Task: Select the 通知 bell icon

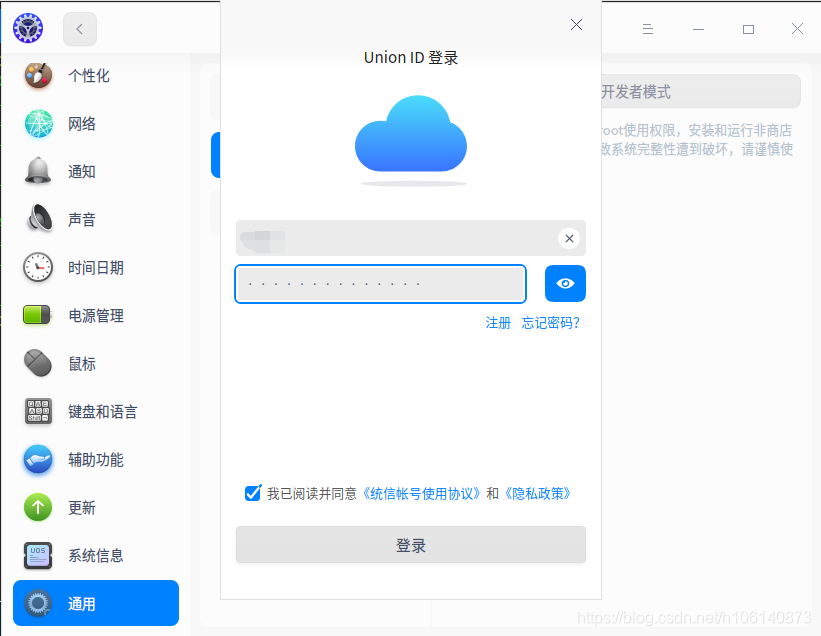Action: coord(38,171)
